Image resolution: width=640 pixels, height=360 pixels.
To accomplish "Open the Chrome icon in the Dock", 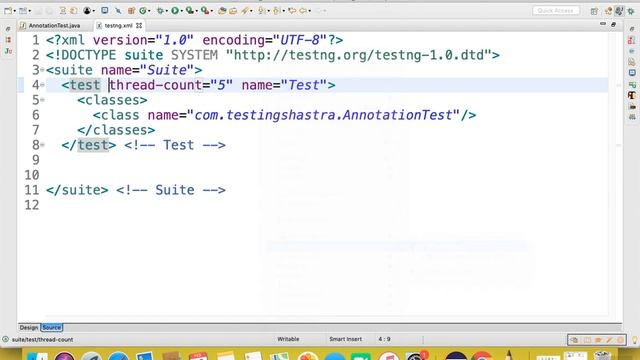I will [x=482, y=356].
